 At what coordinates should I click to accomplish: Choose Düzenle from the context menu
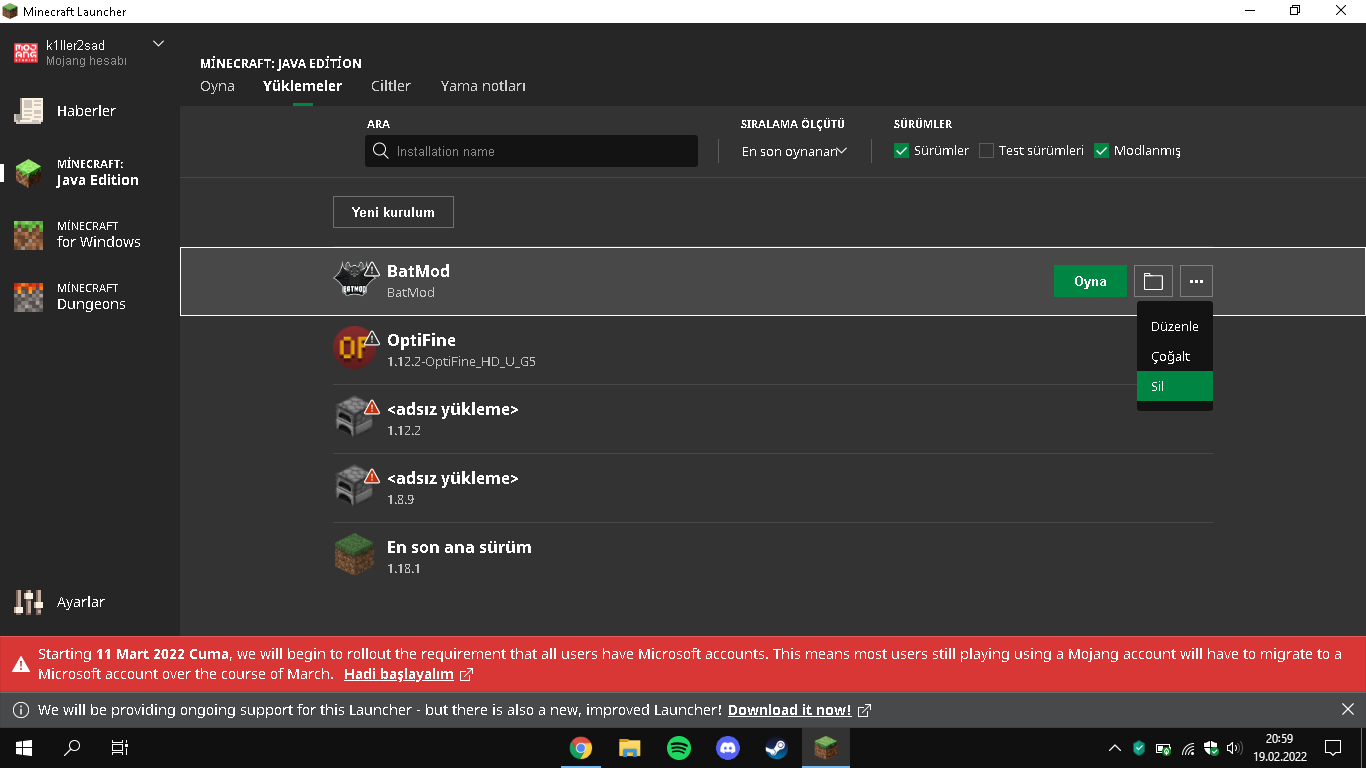click(1175, 326)
